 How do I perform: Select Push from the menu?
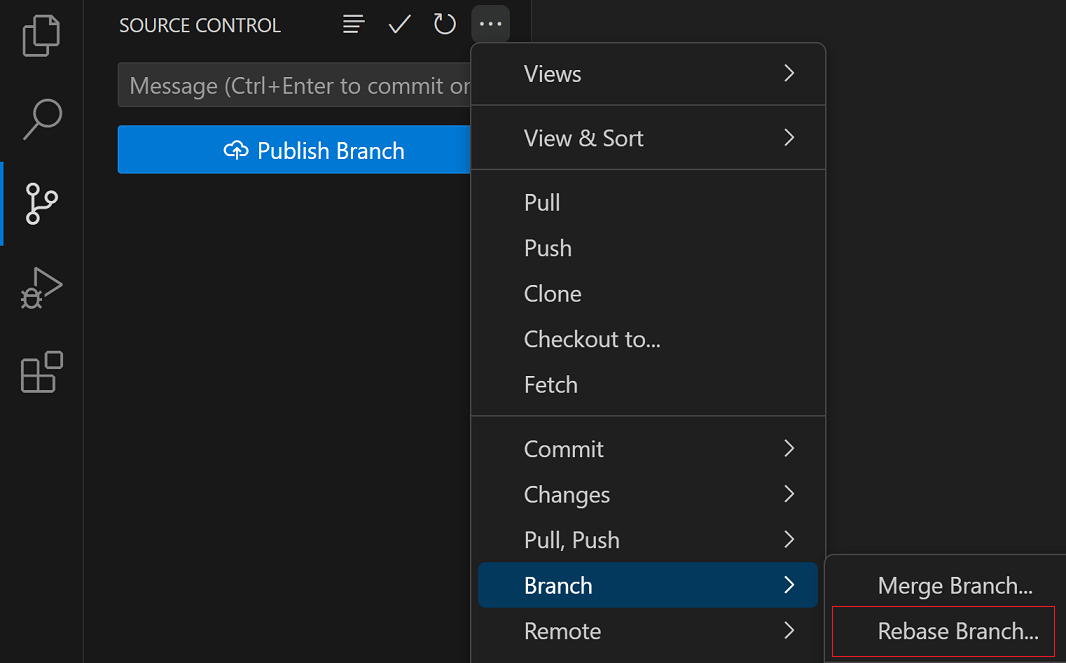coord(648,248)
